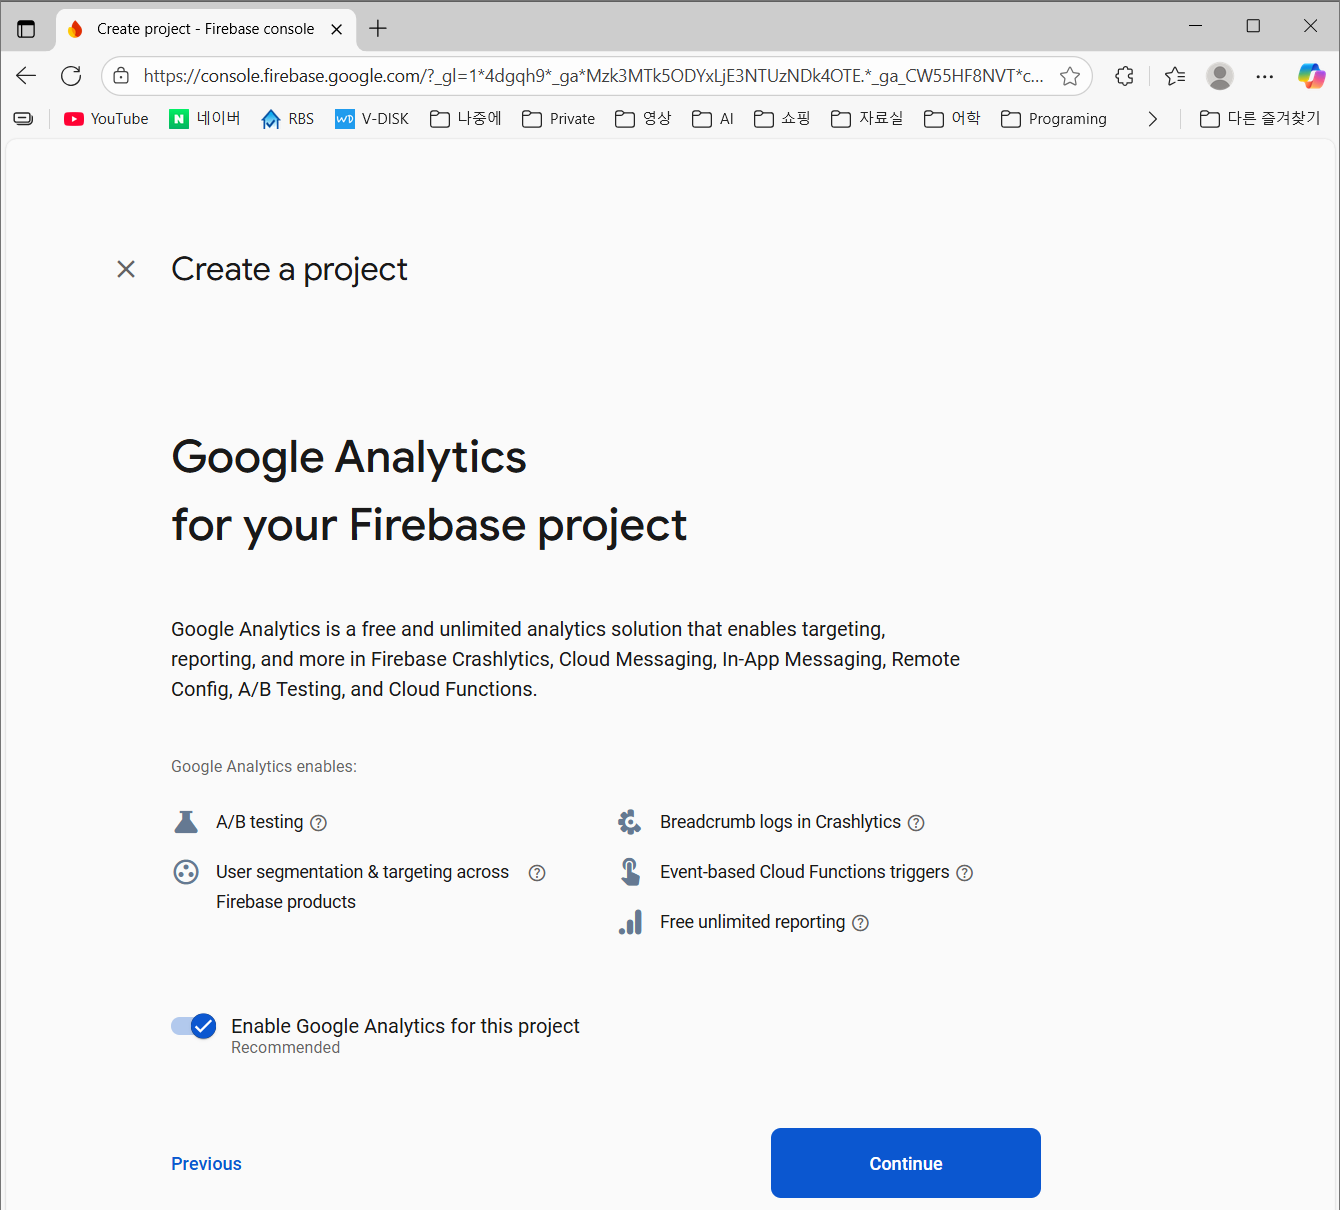
Task: Open help tooltip for Free unlimited reporting
Action: click(860, 923)
